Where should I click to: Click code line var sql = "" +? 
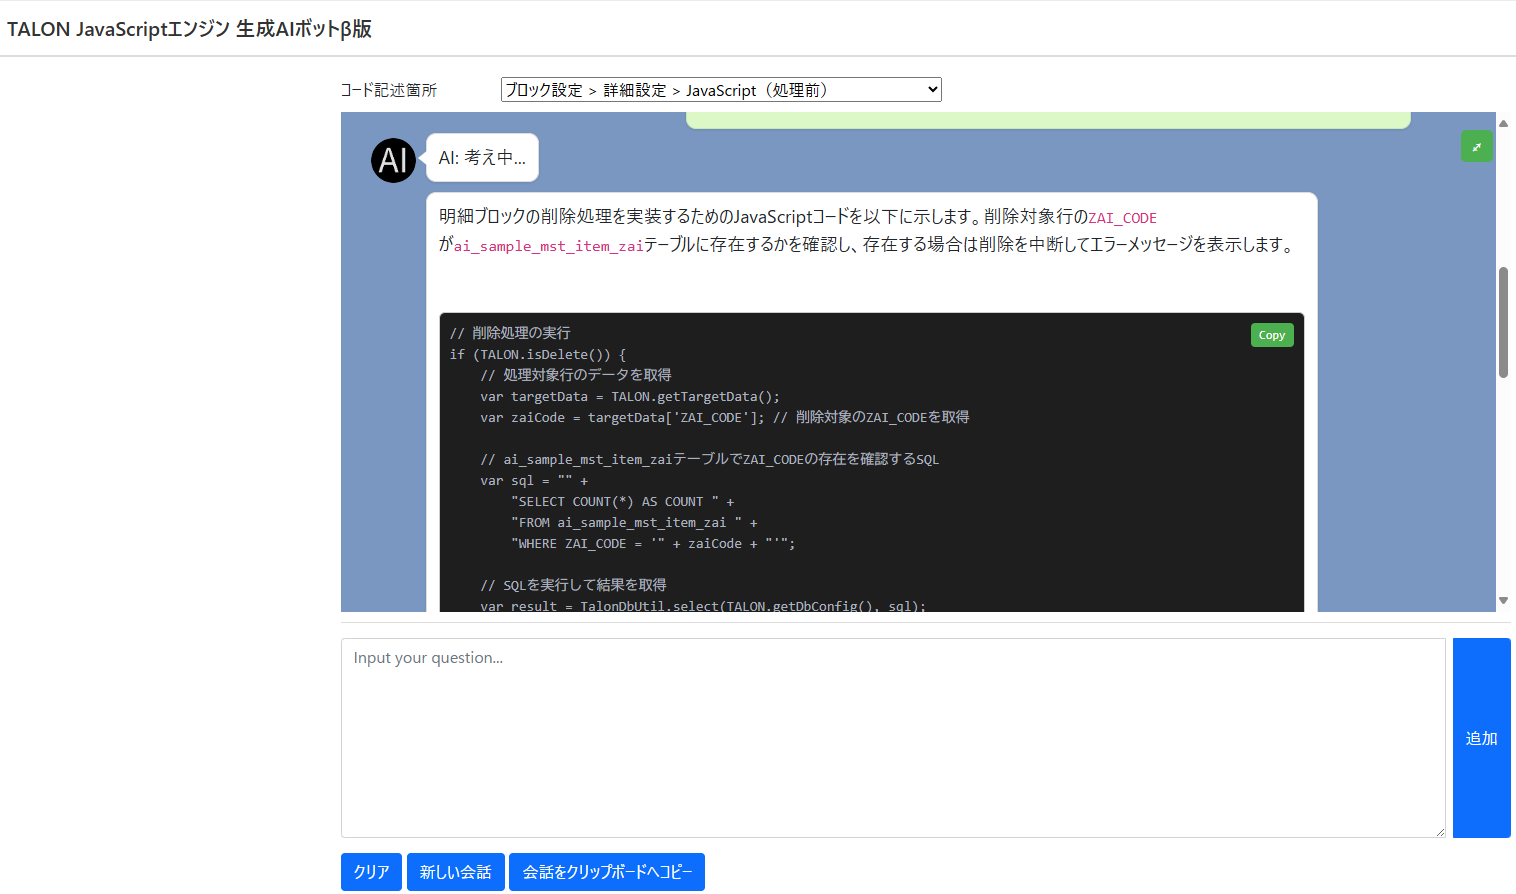pyautogui.click(x=534, y=480)
